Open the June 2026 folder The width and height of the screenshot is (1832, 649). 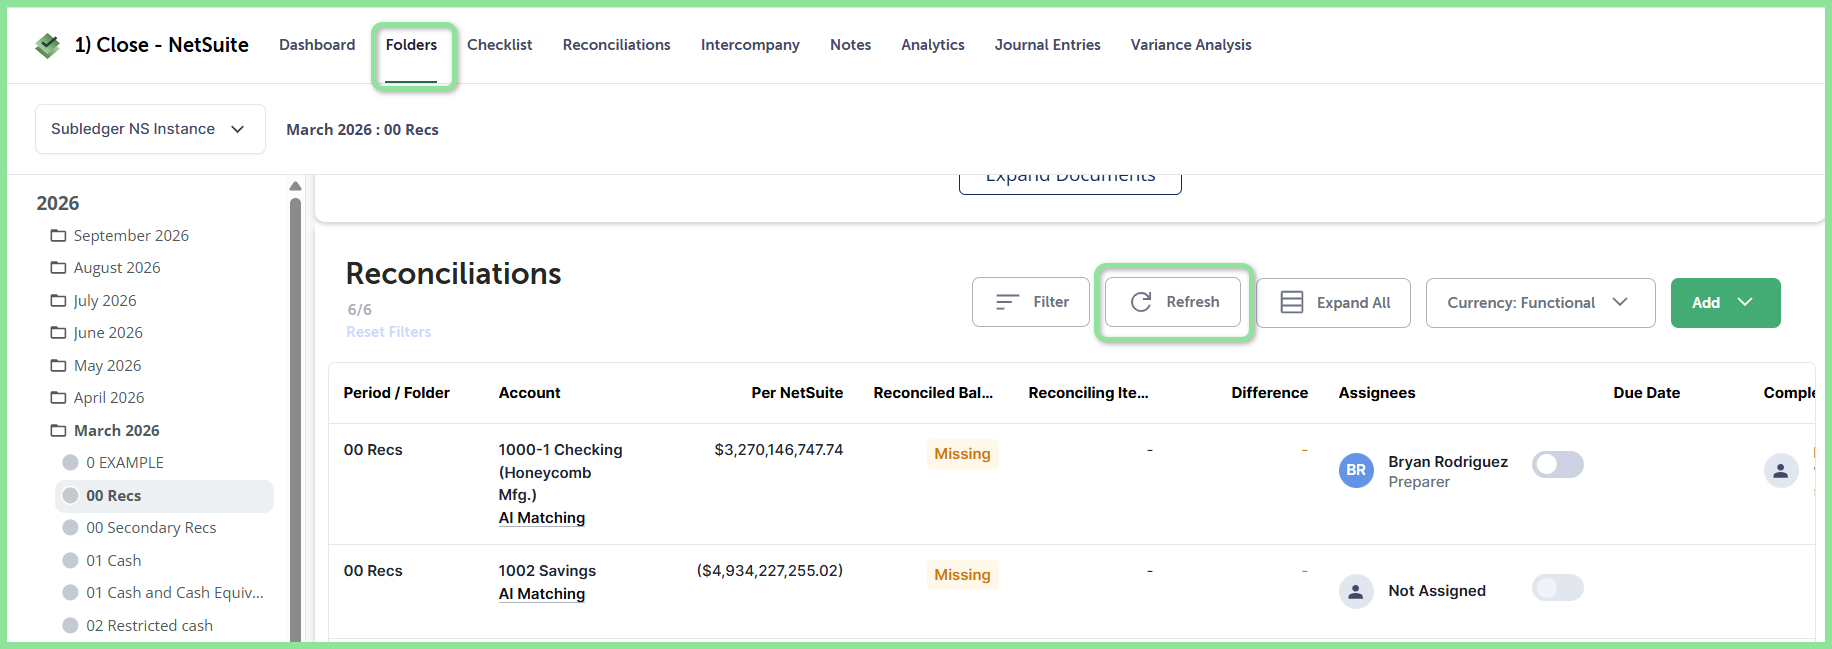pos(108,333)
